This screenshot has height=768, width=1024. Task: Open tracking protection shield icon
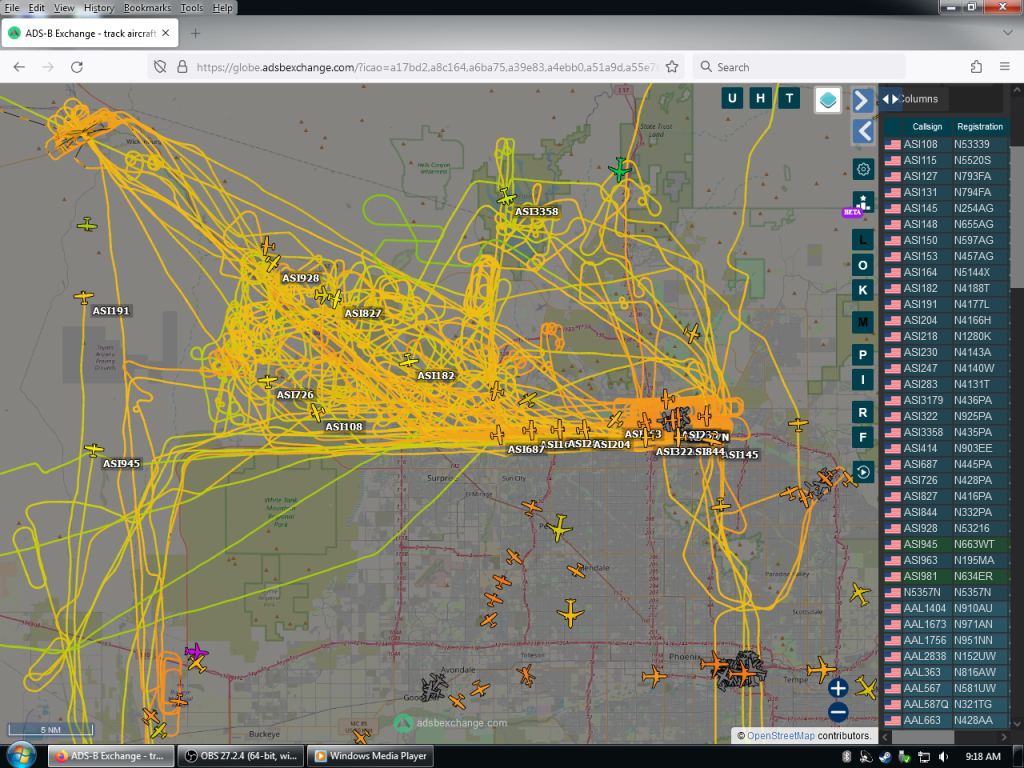tap(160, 67)
